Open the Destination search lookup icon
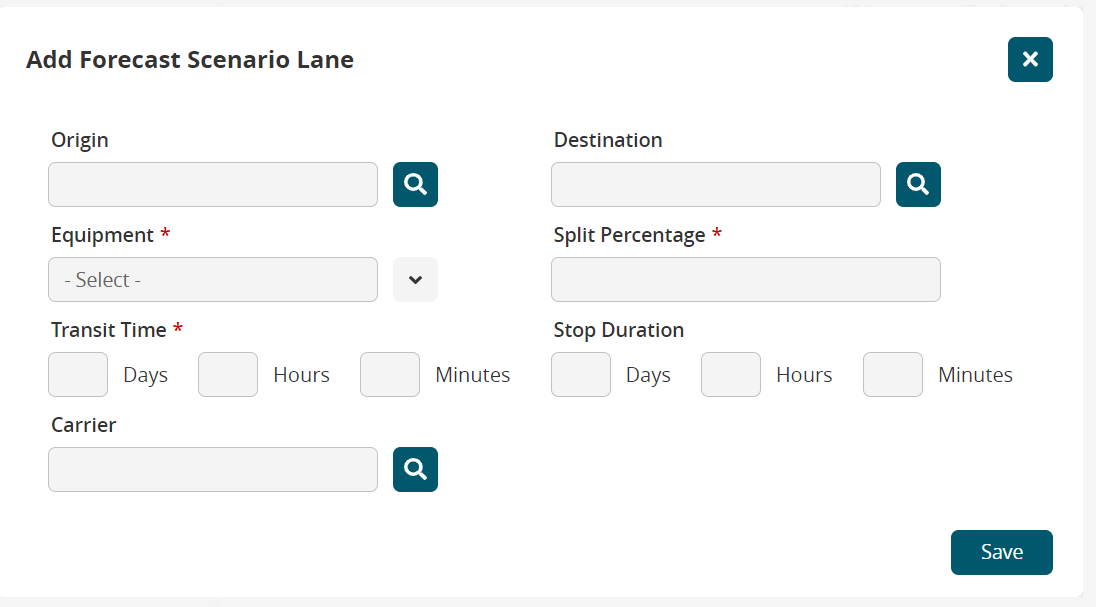 click(x=918, y=184)
